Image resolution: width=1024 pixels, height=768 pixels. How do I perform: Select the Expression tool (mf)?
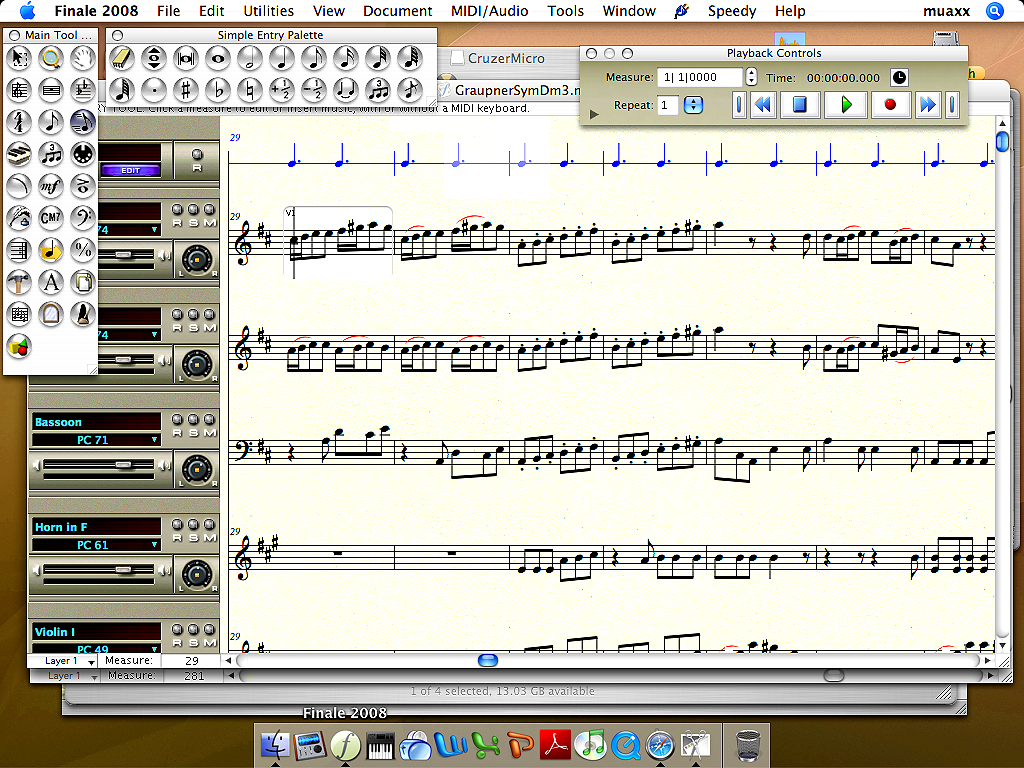(51, 185)
